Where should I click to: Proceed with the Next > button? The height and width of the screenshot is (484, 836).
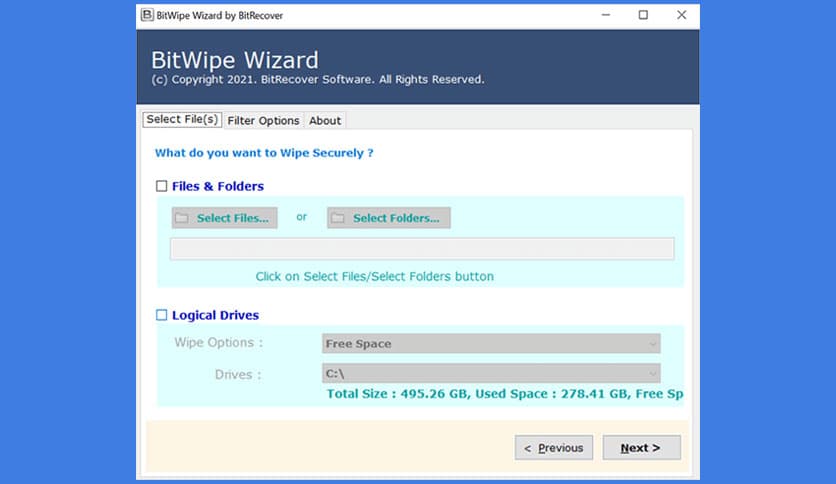pos(641,448)
